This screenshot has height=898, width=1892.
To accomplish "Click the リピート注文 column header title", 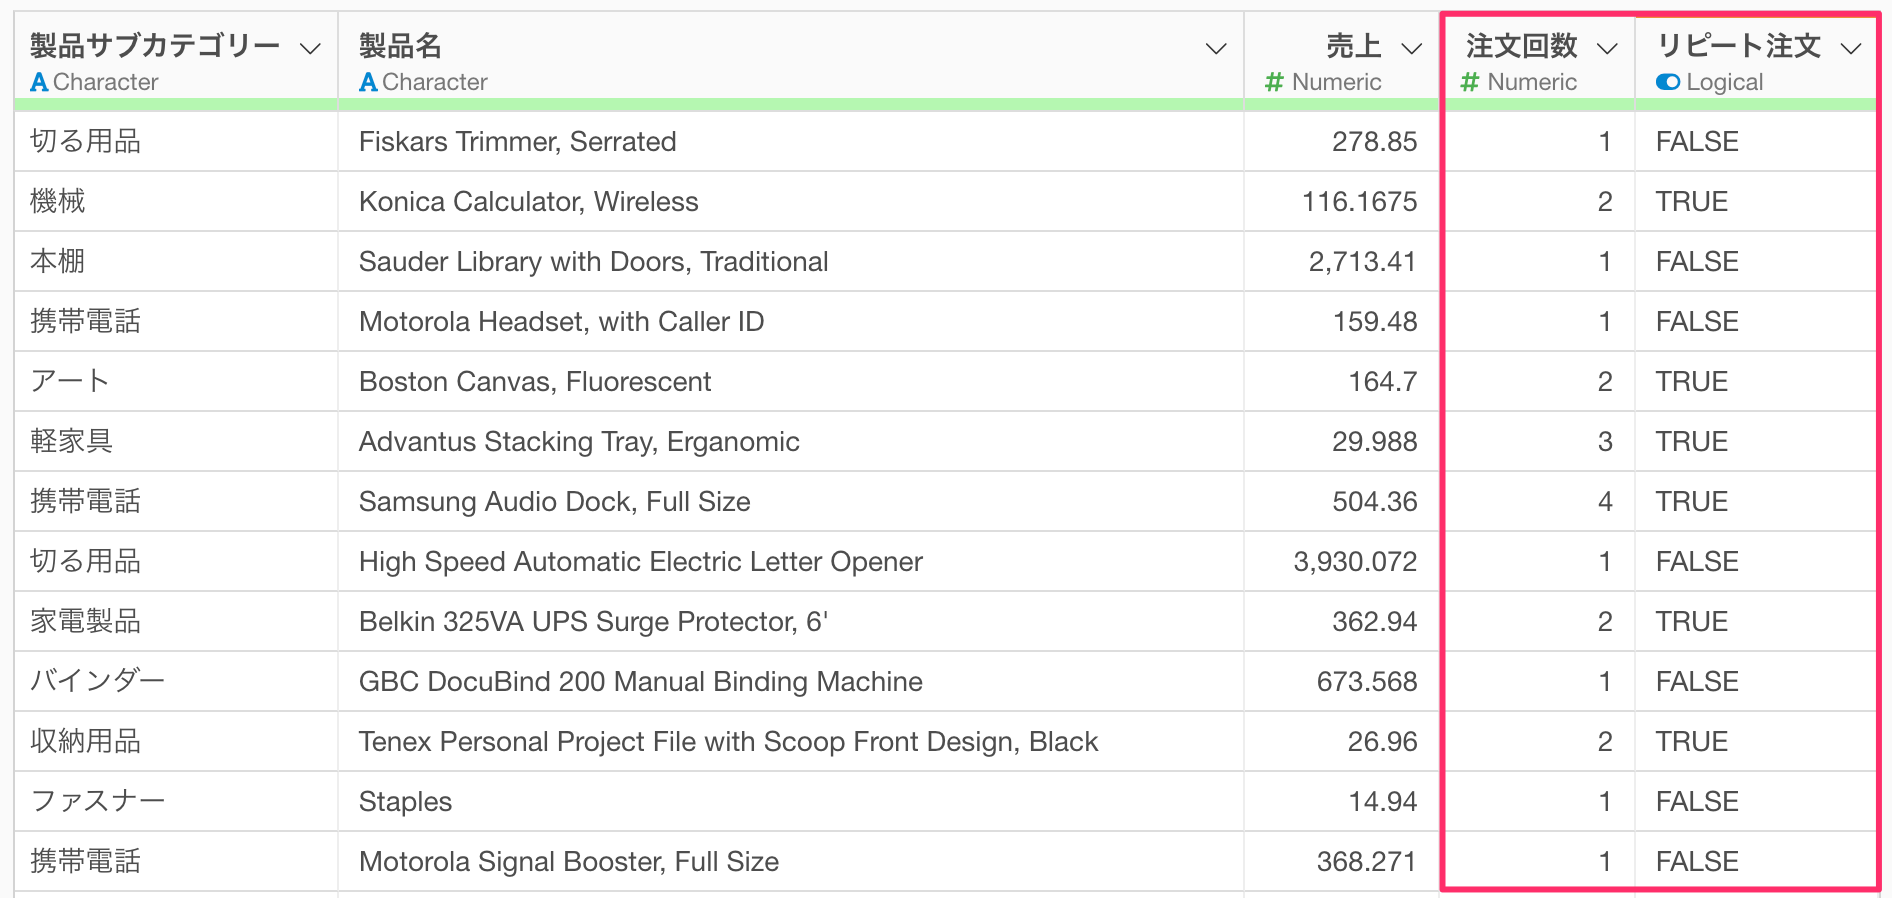I will point(1739,46).
